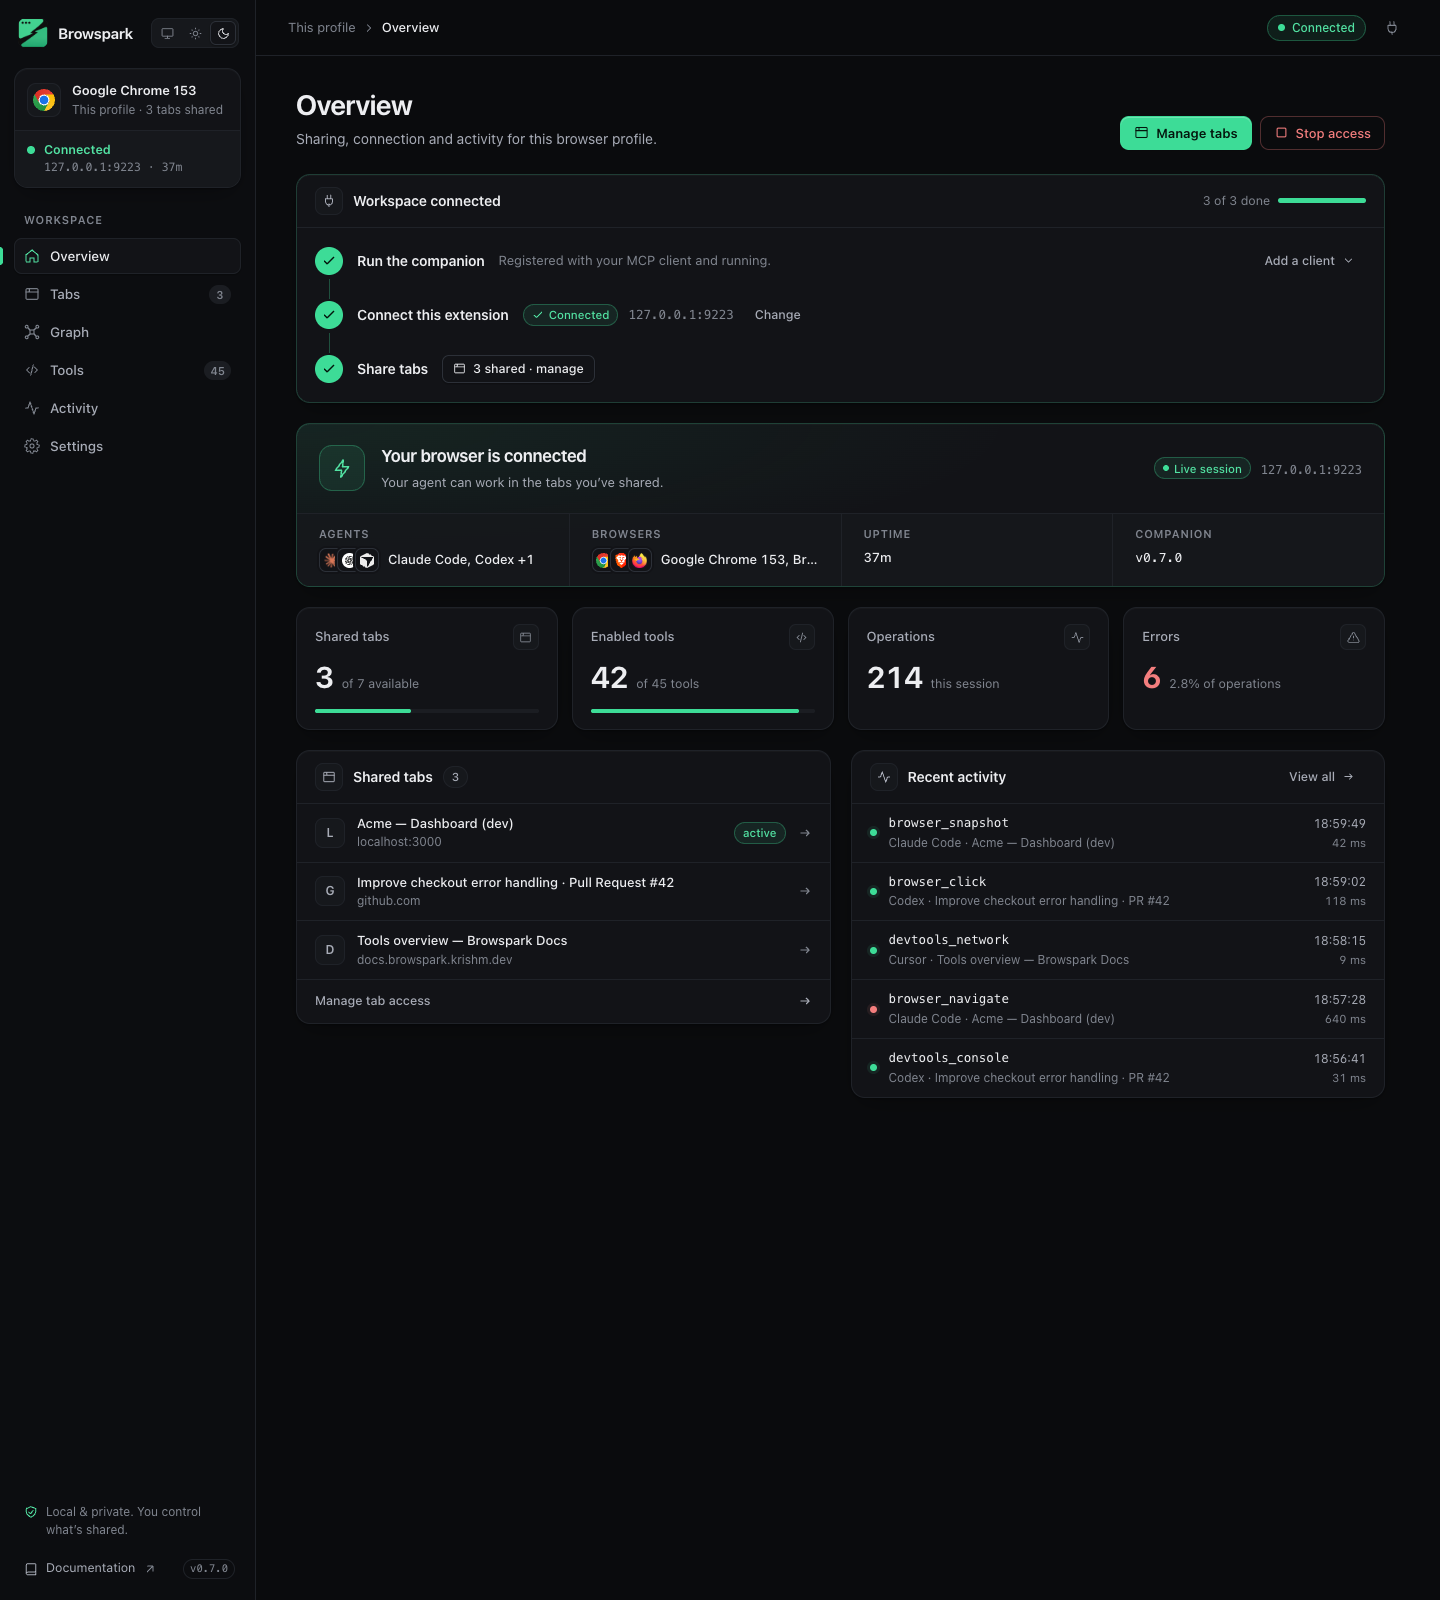Click View all recent activity
Screen dimensions: 1440x1600
point(1321,777)
